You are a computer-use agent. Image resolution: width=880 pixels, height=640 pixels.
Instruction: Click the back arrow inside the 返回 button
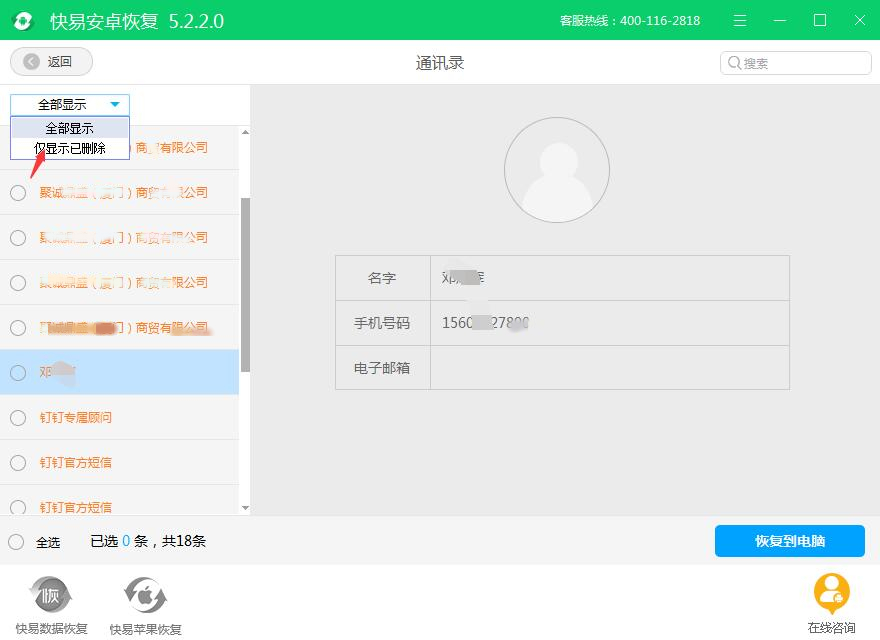31,61
